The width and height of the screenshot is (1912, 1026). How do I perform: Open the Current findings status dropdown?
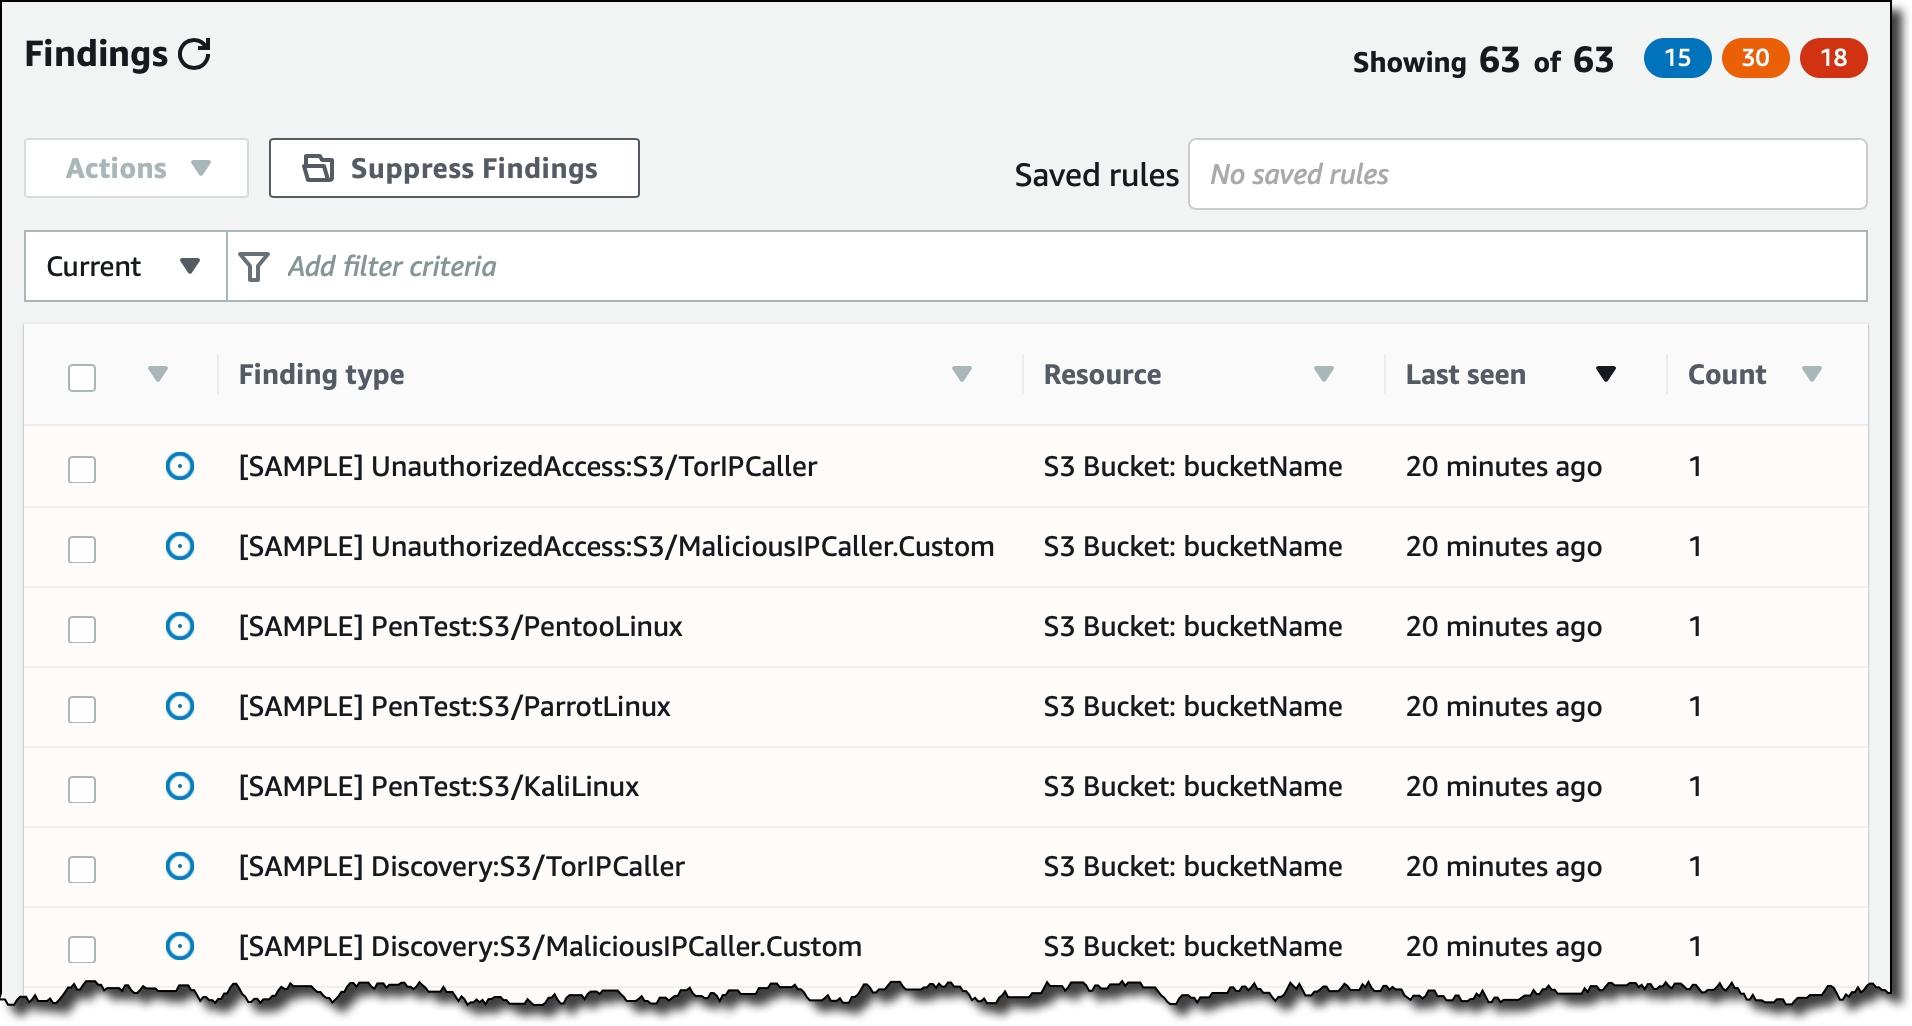124,267
